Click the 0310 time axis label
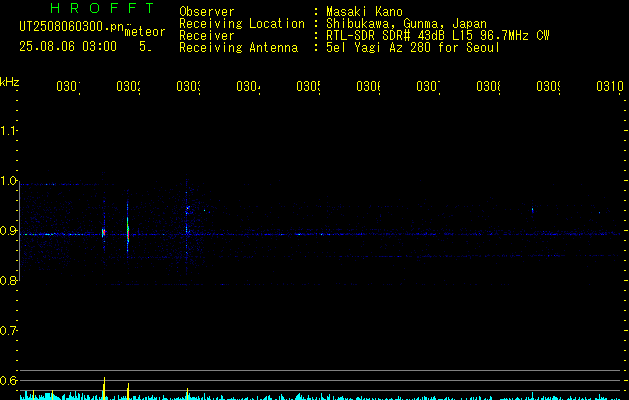The image size is (629, 400). click(610, 86)
